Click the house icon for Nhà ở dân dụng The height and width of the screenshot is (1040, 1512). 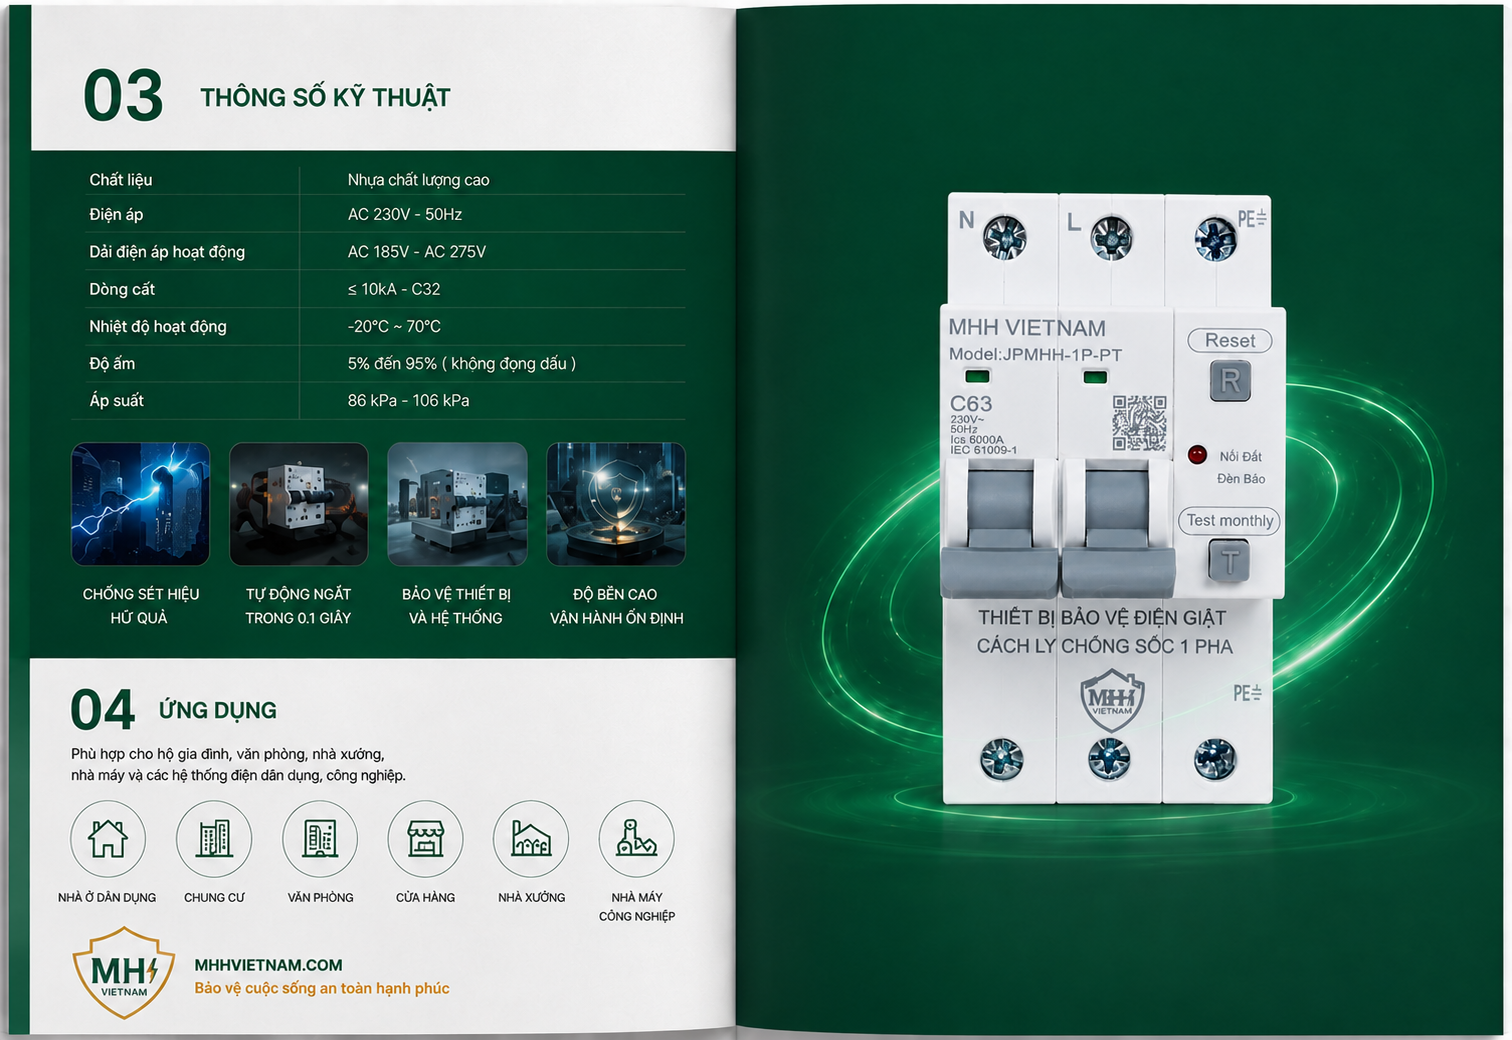click(108, 838)
